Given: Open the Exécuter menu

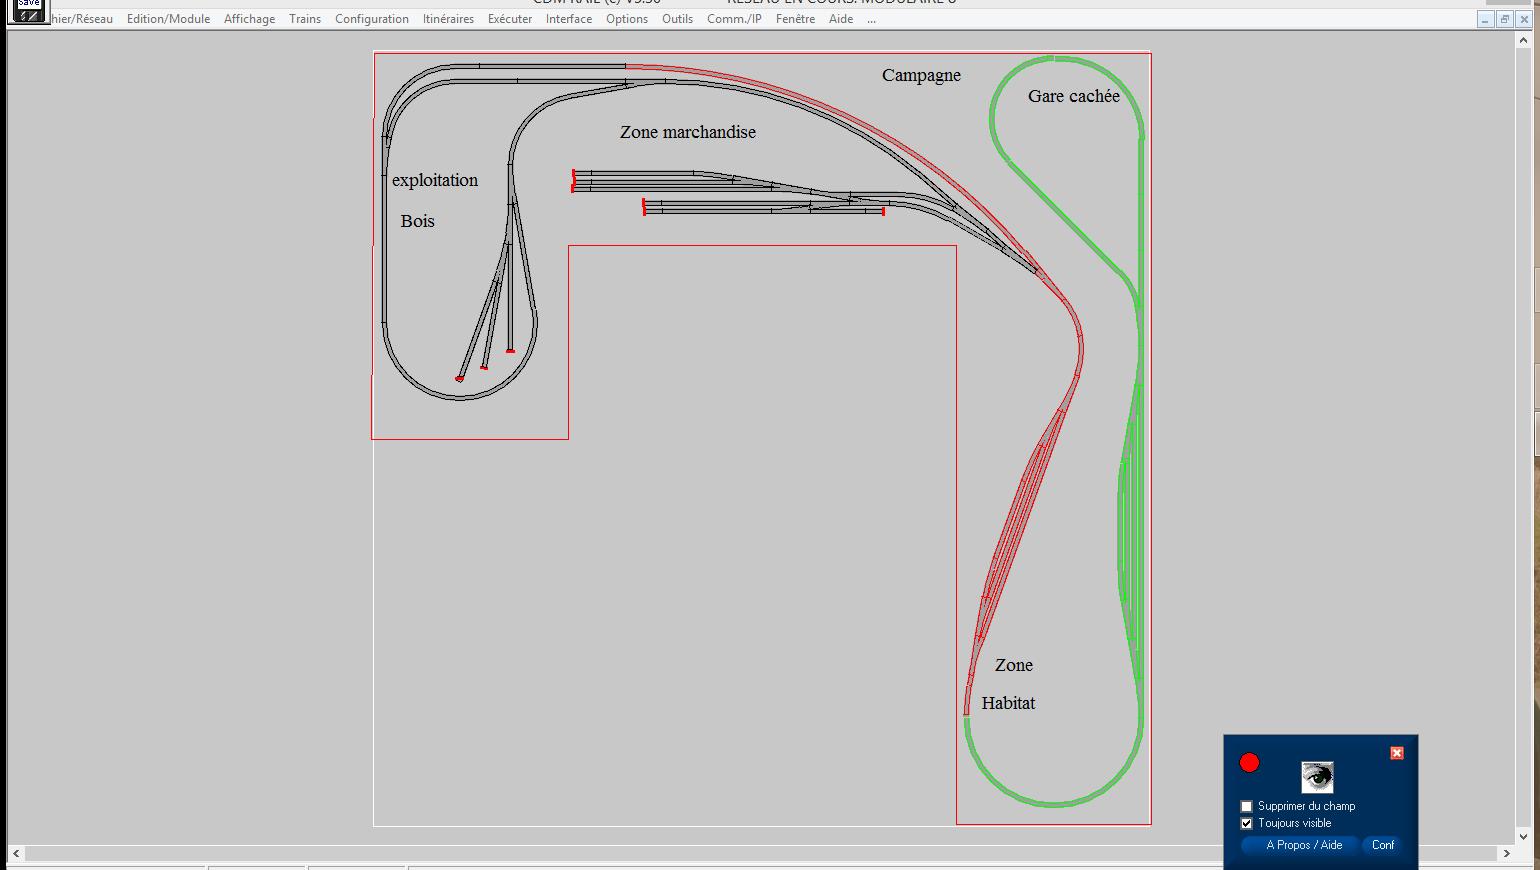Looking at the screenshot, I should click(x=510, y=19).
